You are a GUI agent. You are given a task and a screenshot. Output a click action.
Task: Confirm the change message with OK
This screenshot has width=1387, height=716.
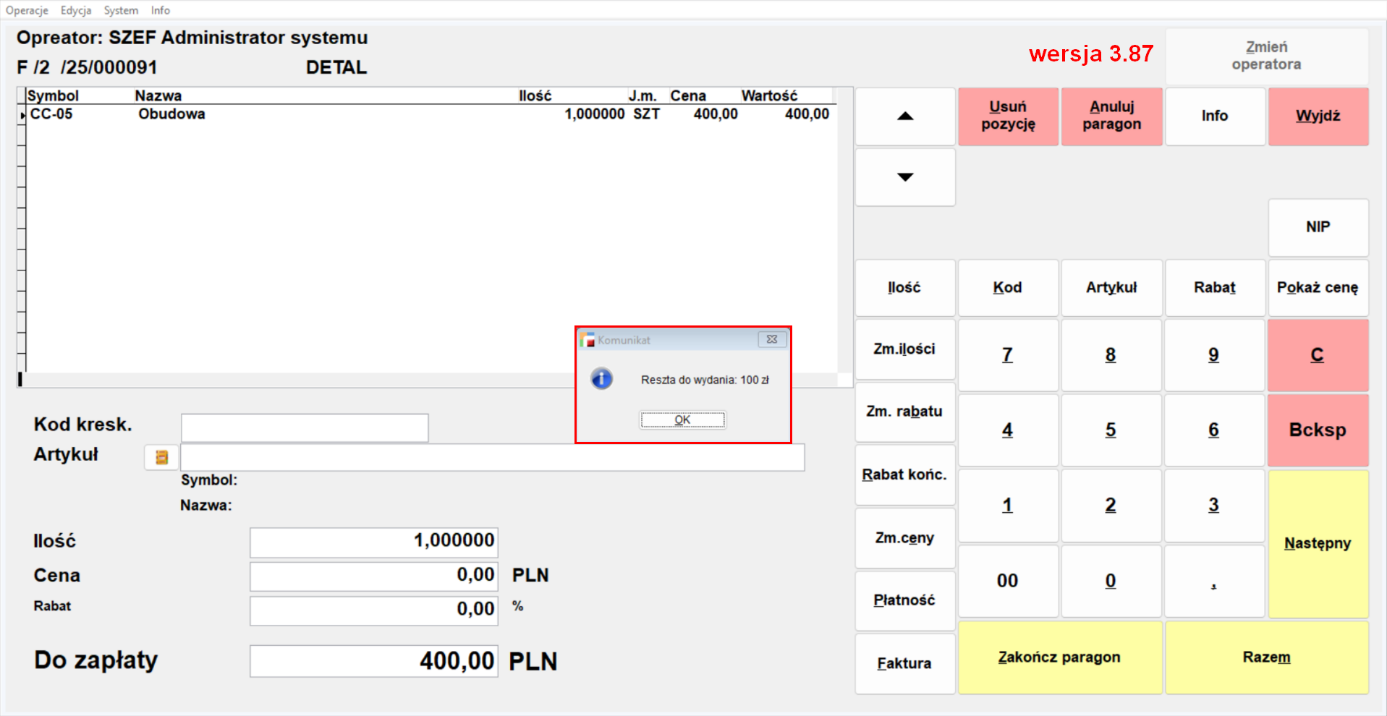[x=683, y=420]
